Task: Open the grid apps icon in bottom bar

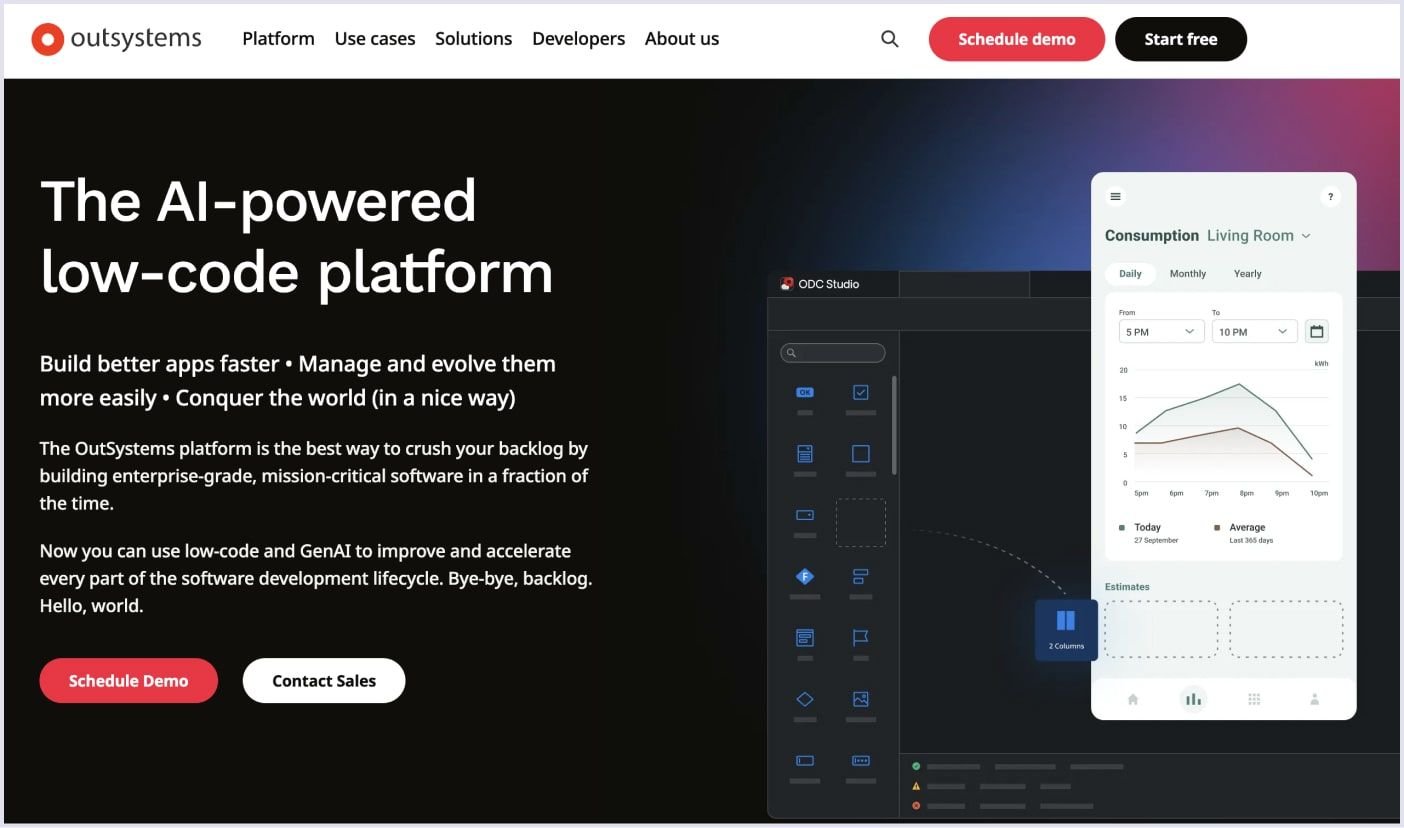Action: coord(1254,699)
